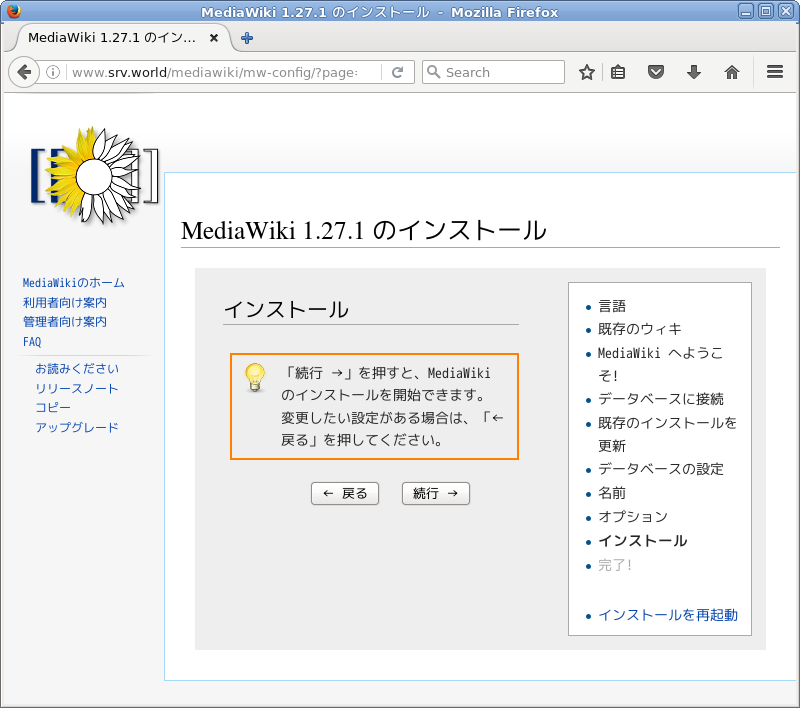Click the MediaWiki へようこそ! step
This screenshot has height=708, width=800.
coord(661,364)
